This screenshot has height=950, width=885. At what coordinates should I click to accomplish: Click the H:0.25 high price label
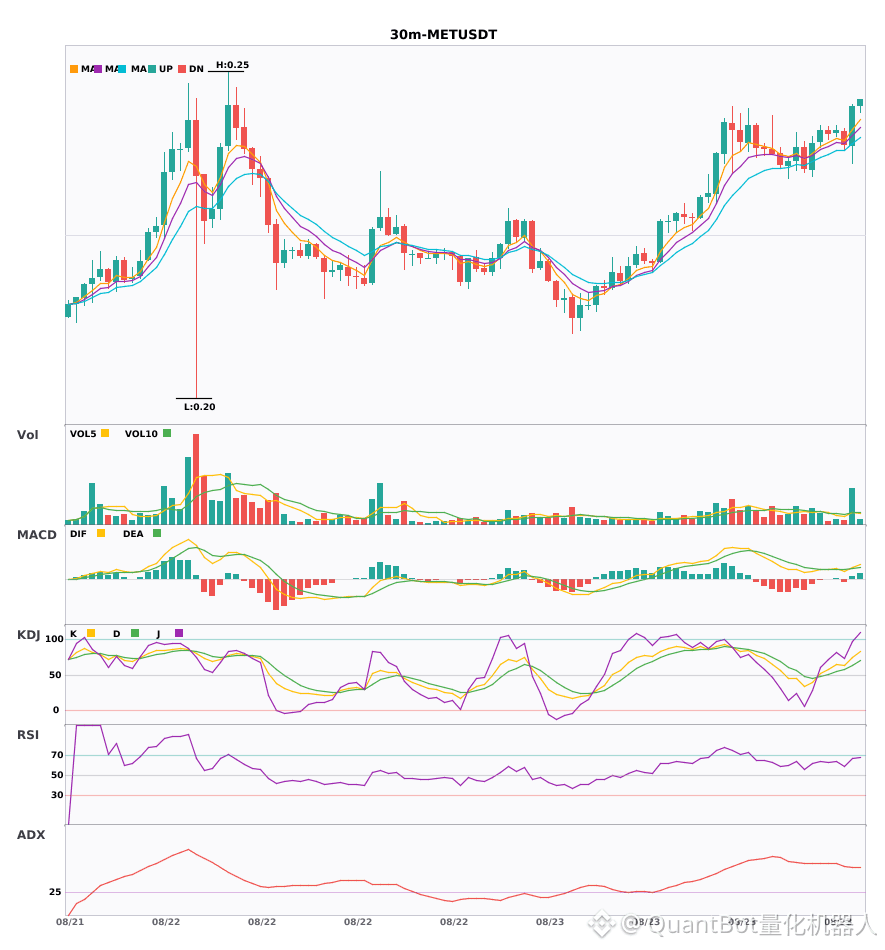coord(233,65)
